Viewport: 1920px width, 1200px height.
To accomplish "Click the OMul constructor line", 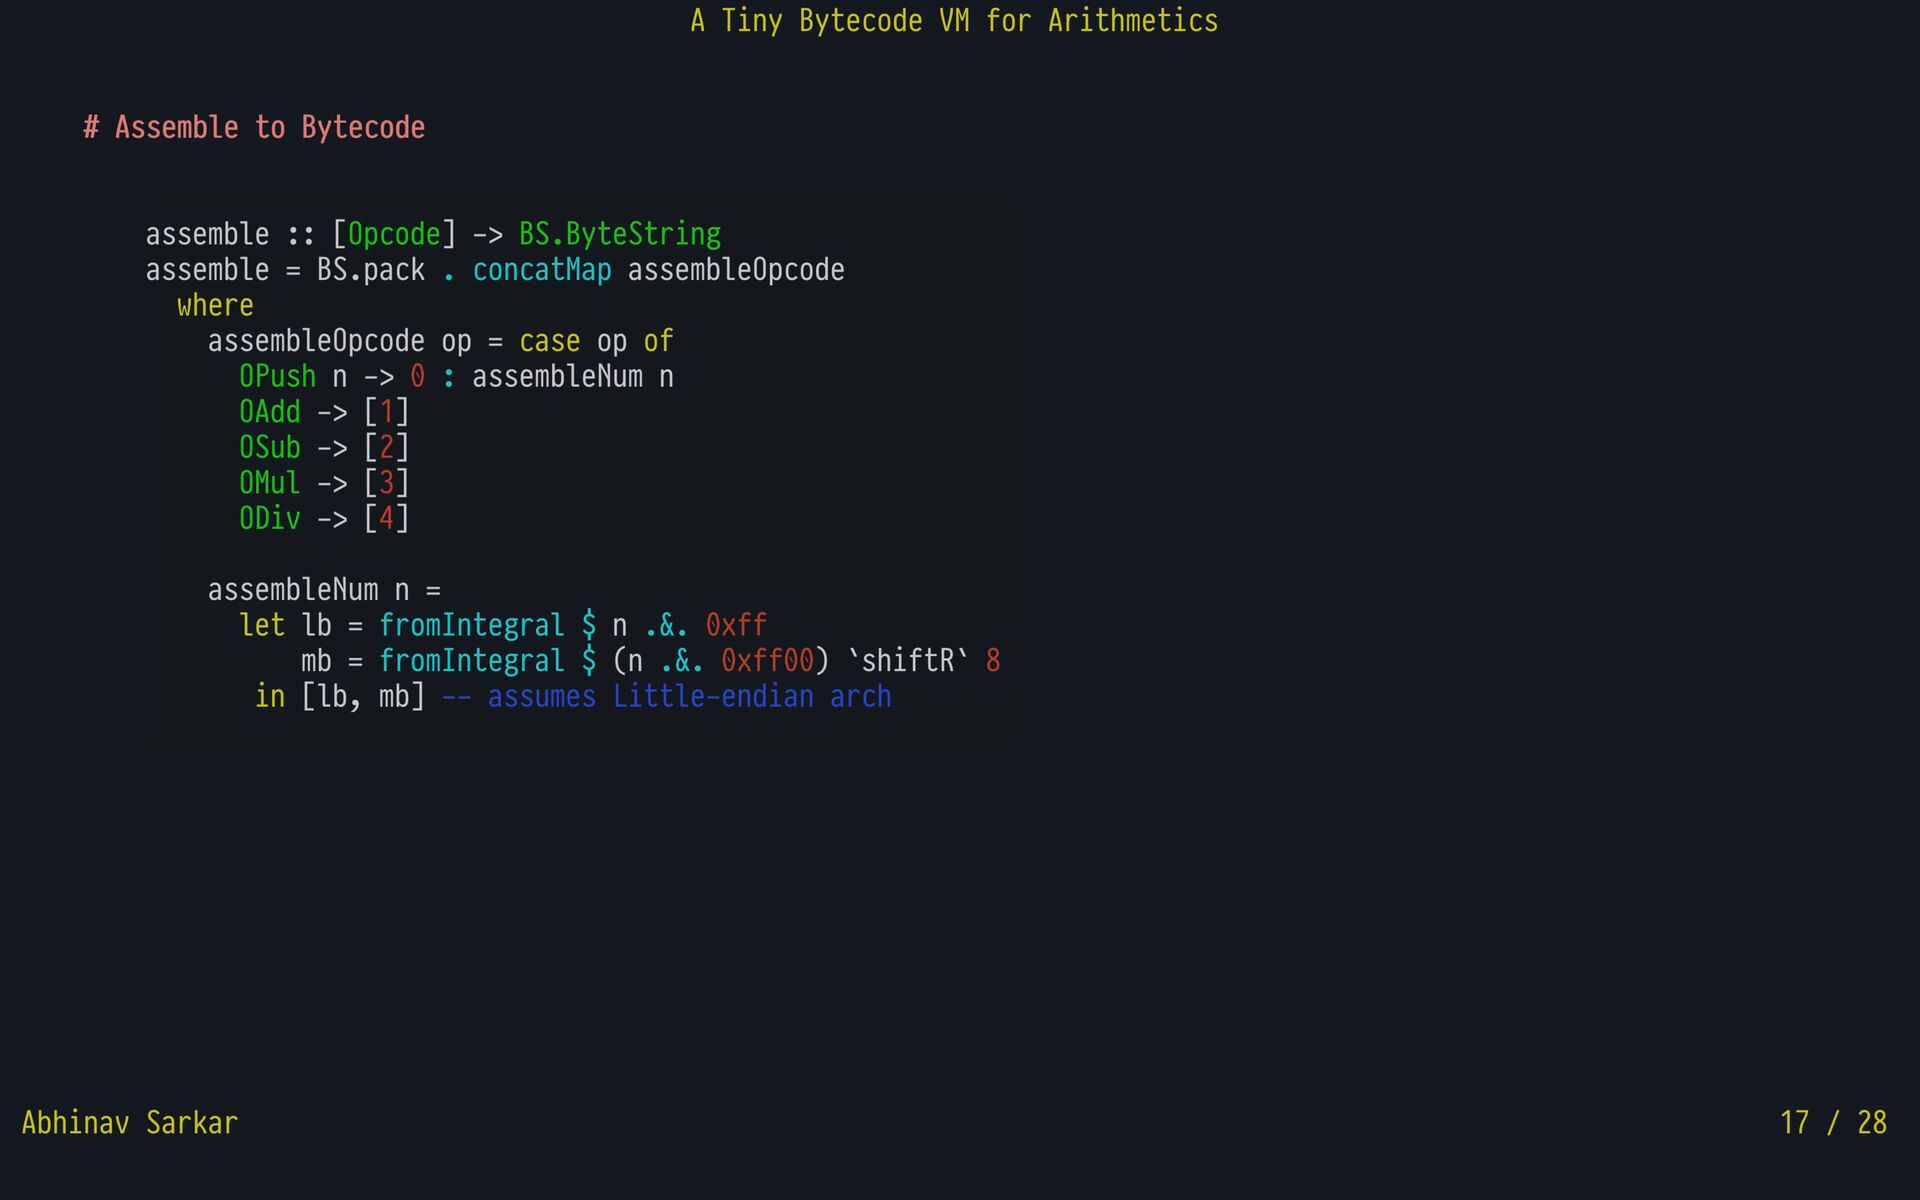I will tap(270, 483).
